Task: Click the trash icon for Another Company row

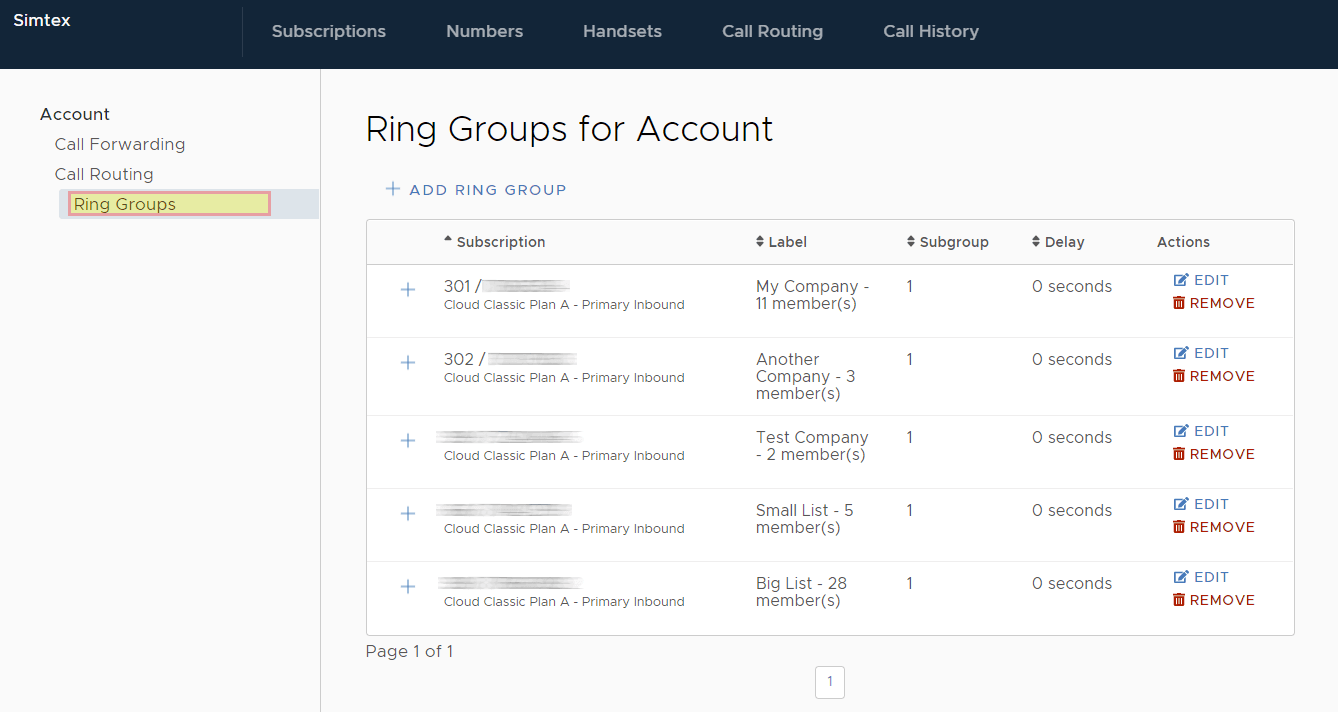Action: click(x=1179, y=376)
